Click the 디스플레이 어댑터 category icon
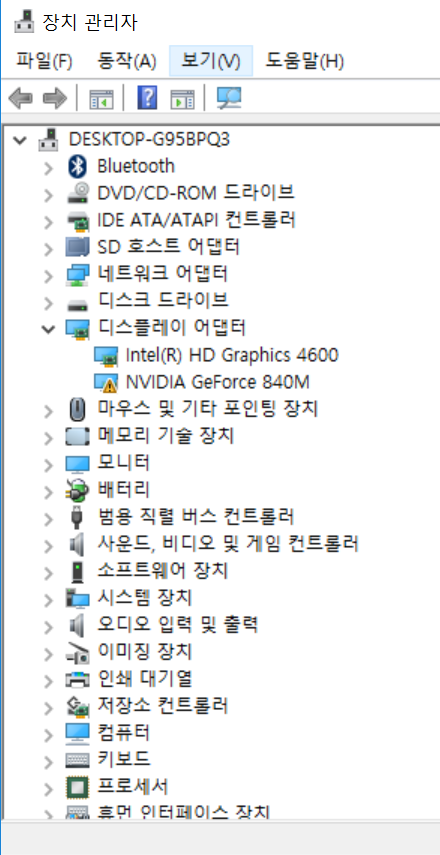The width and height of the screenshot is (440, 855). pos(77,328)
